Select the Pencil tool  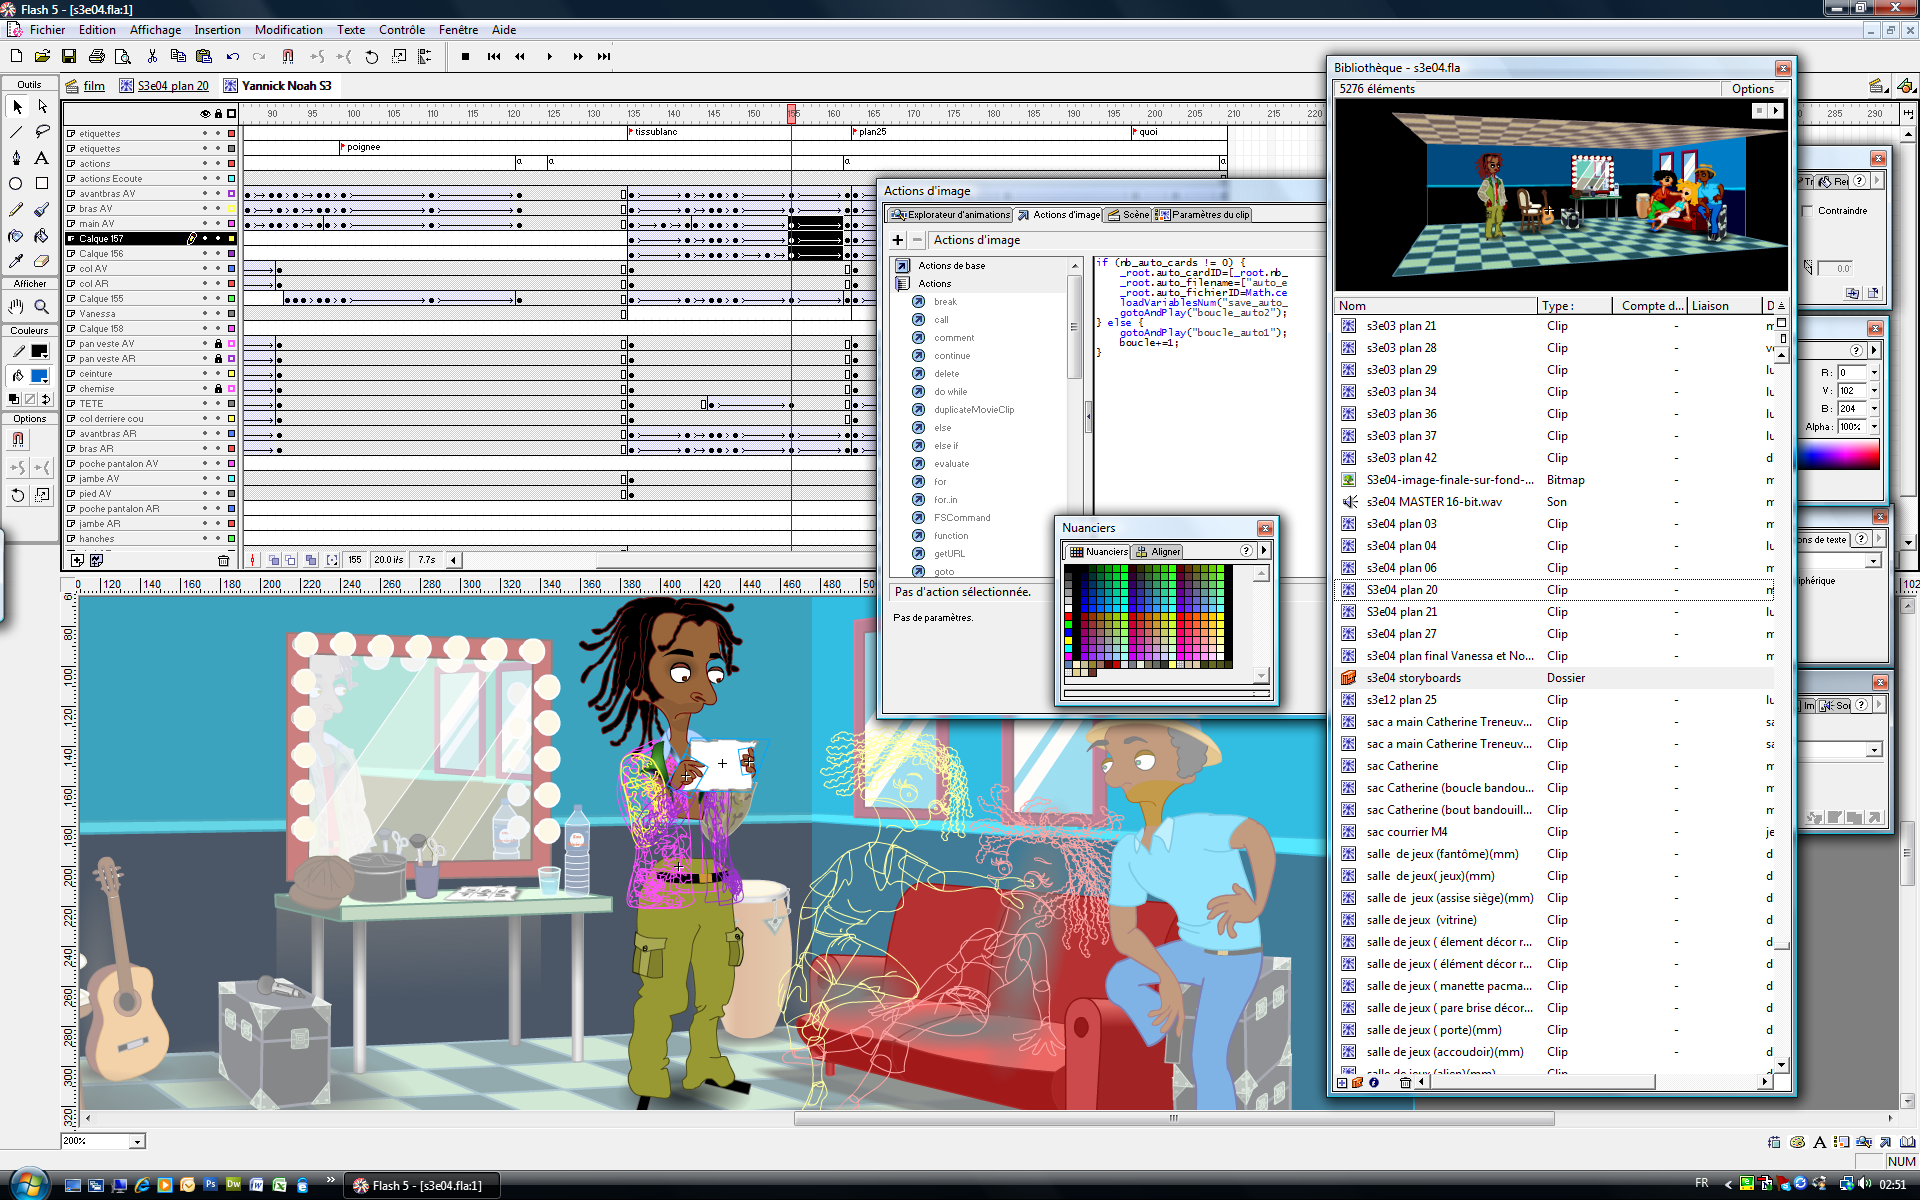[x=16, y=210]
